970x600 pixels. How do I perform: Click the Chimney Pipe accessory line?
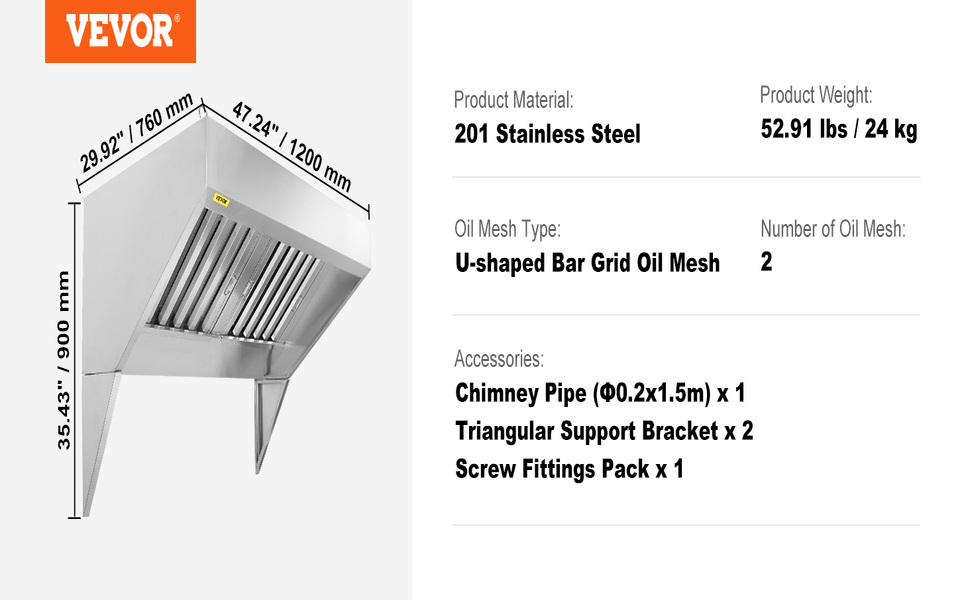pos(600,393)
